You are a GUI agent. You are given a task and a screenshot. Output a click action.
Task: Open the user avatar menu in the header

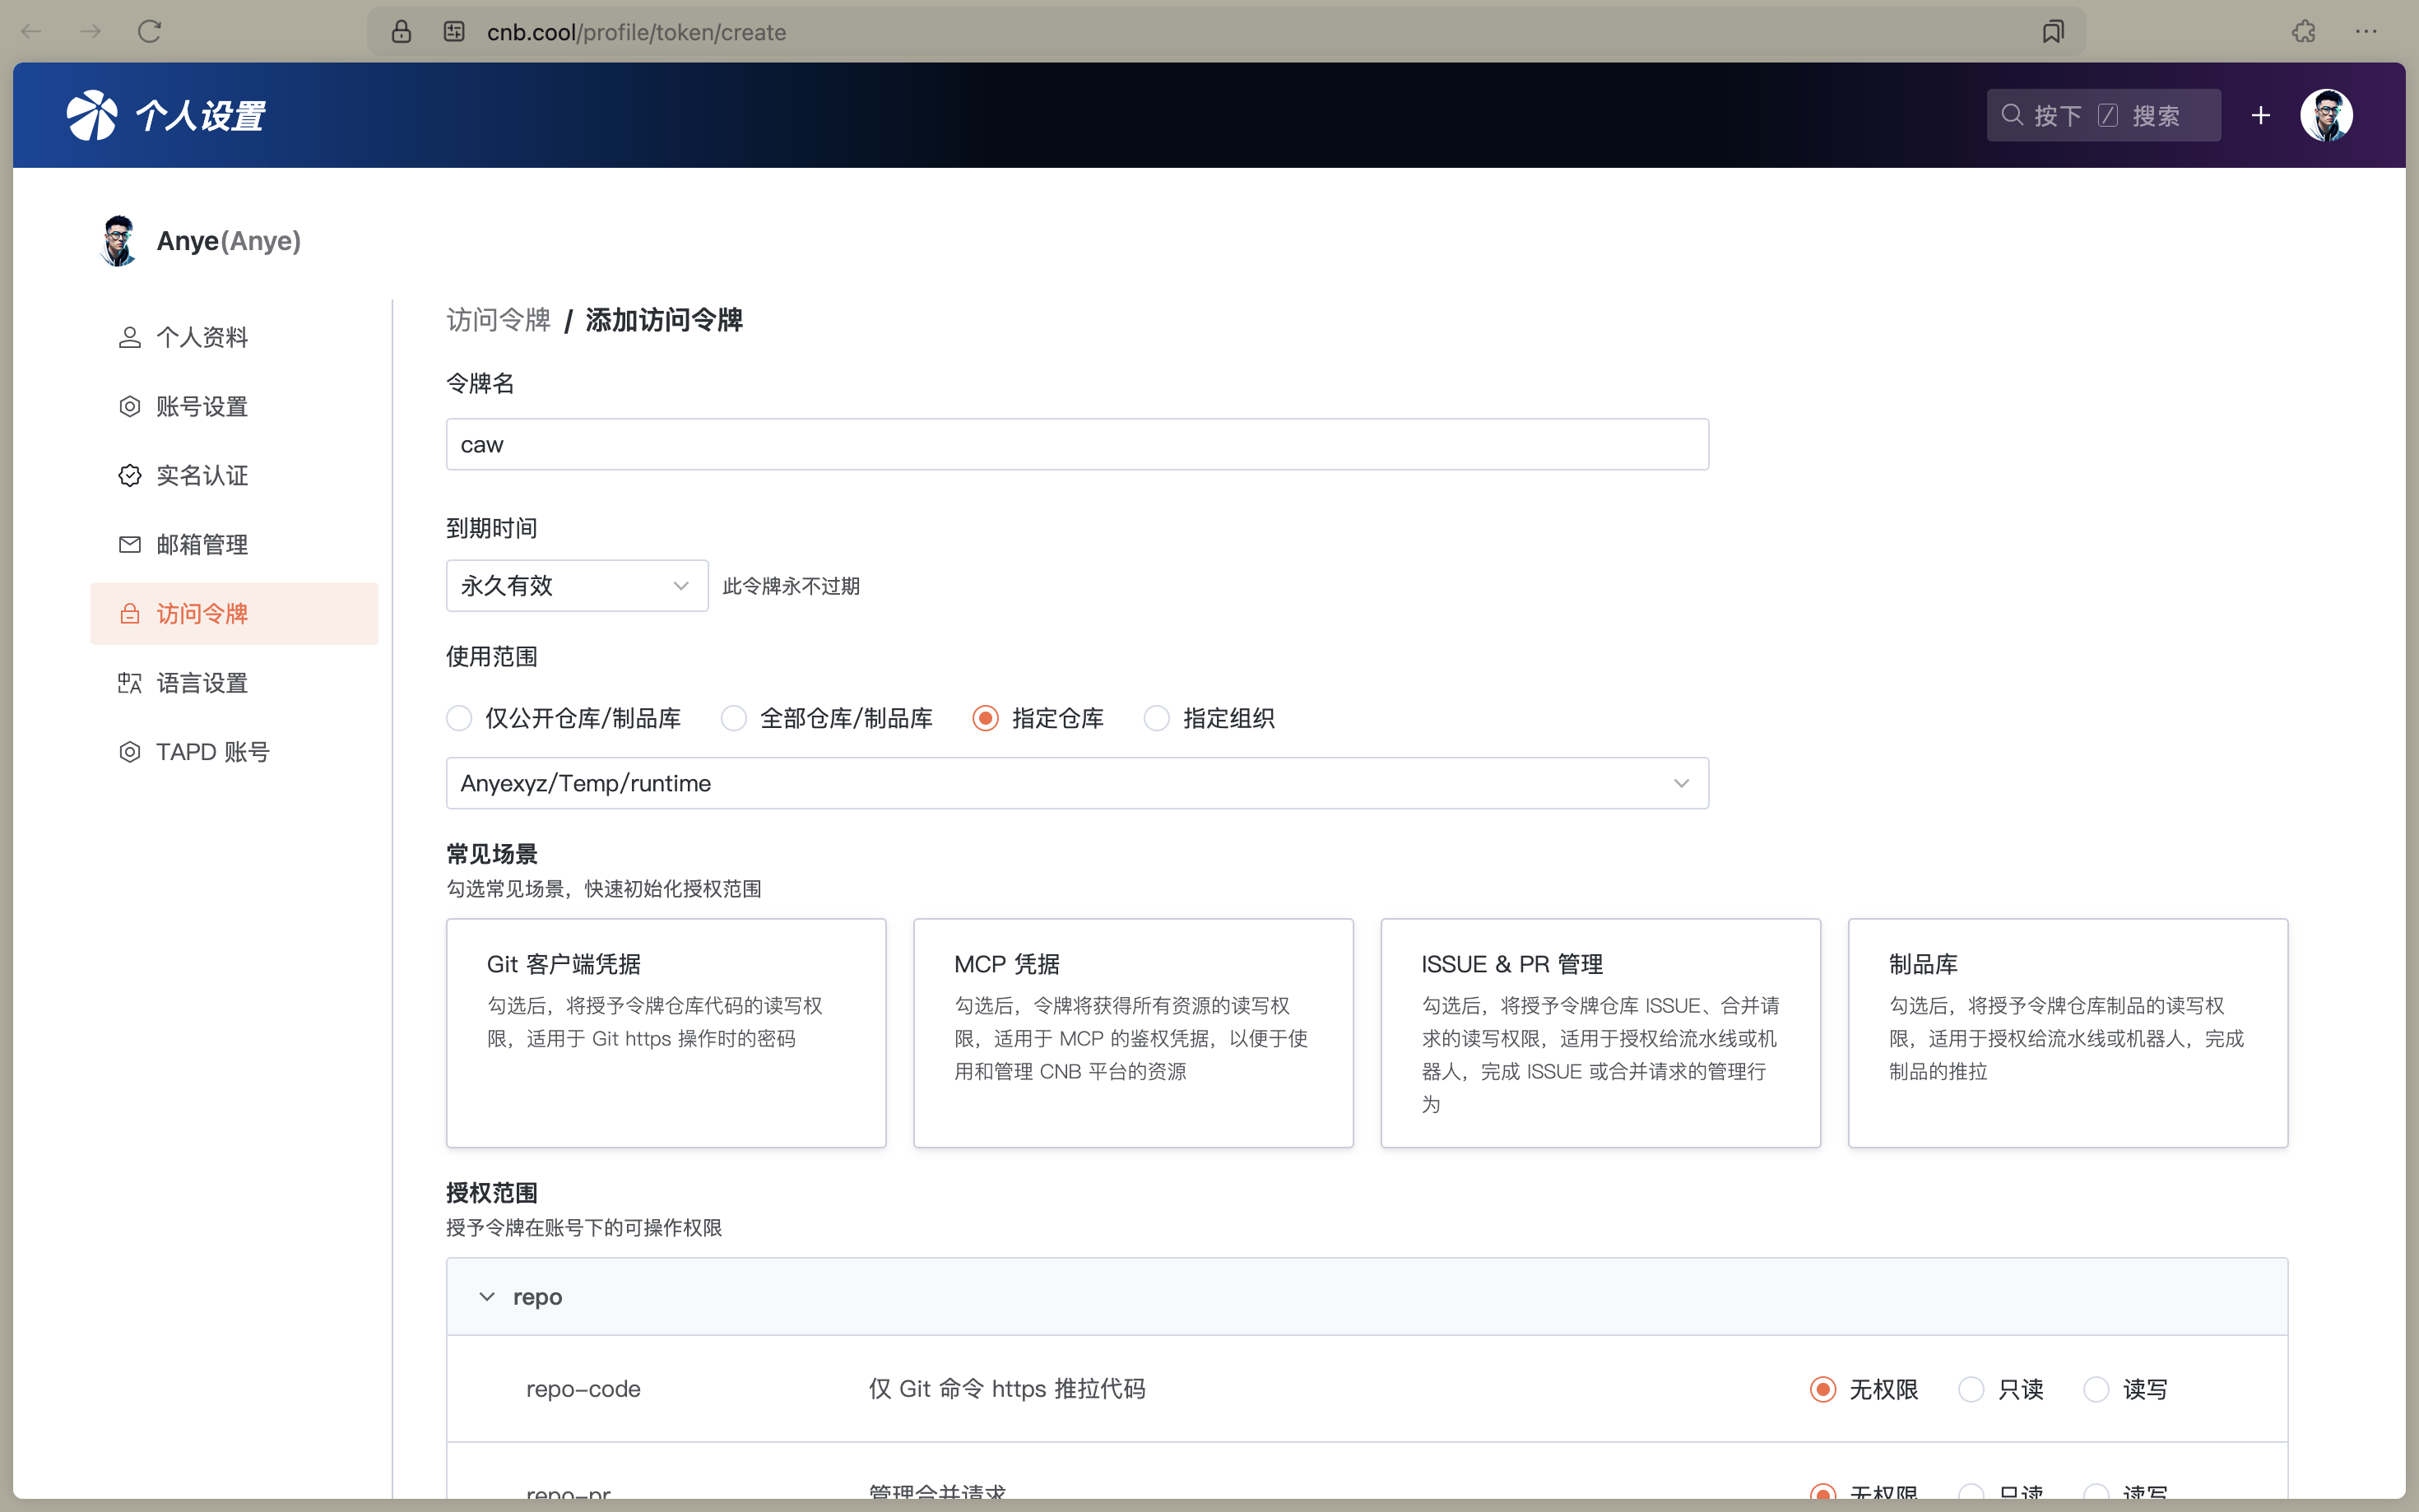point(2326,115)
